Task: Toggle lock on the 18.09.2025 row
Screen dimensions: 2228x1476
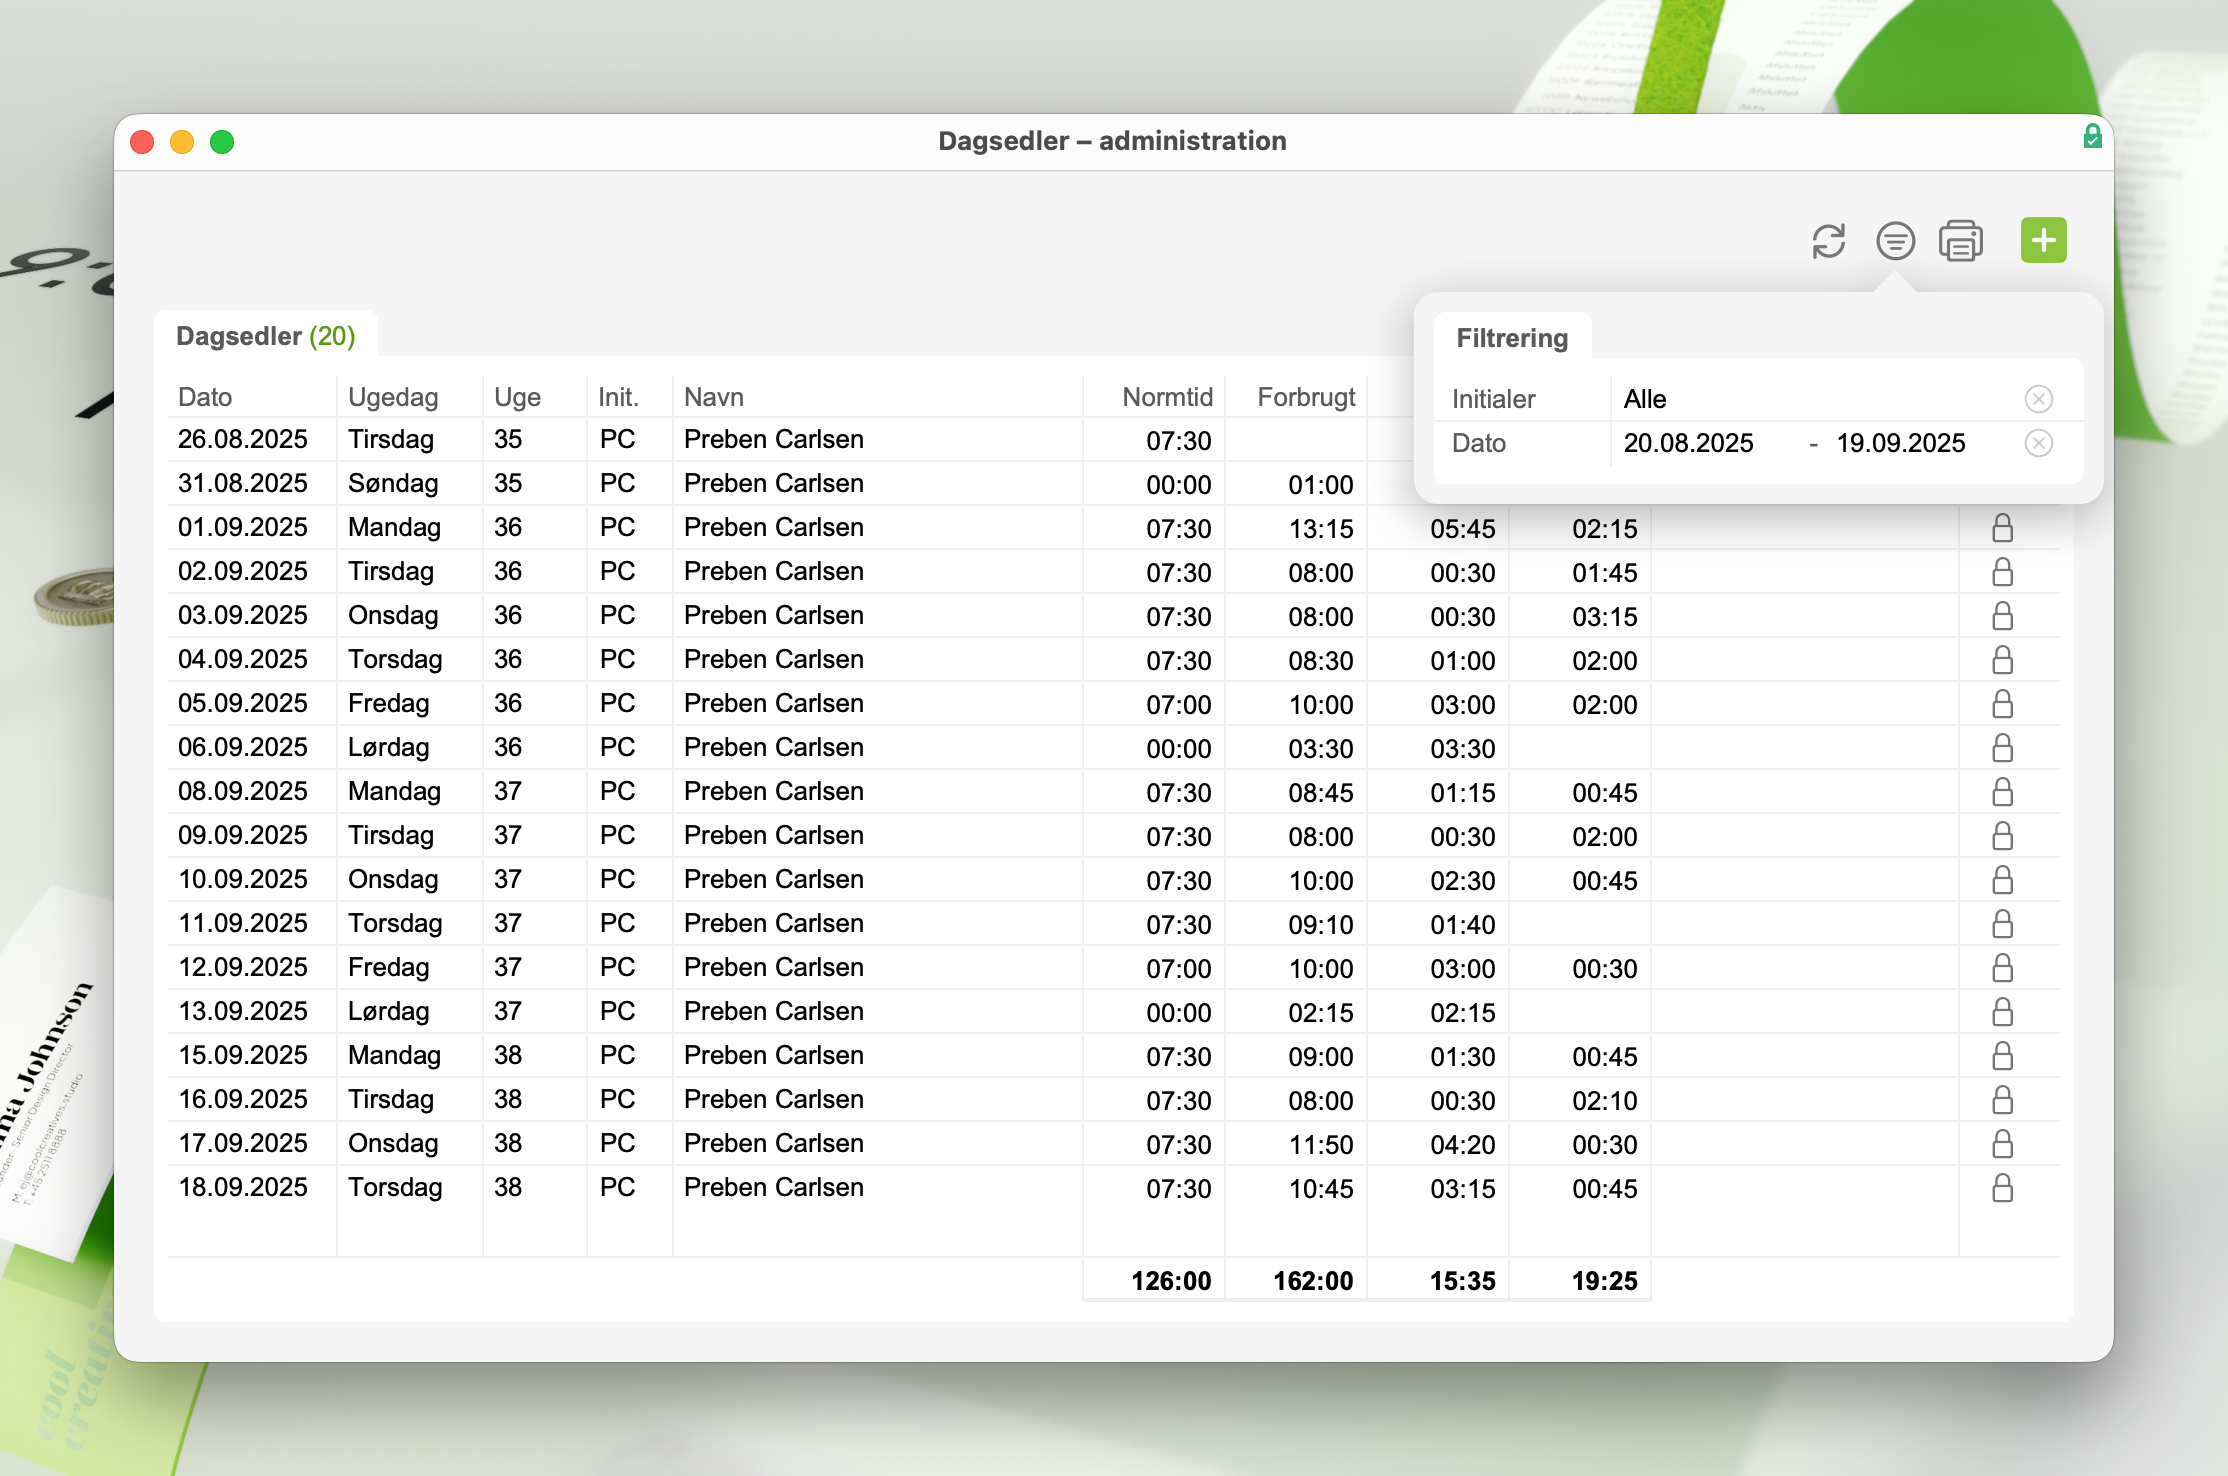Action: coord(2002,1188)
